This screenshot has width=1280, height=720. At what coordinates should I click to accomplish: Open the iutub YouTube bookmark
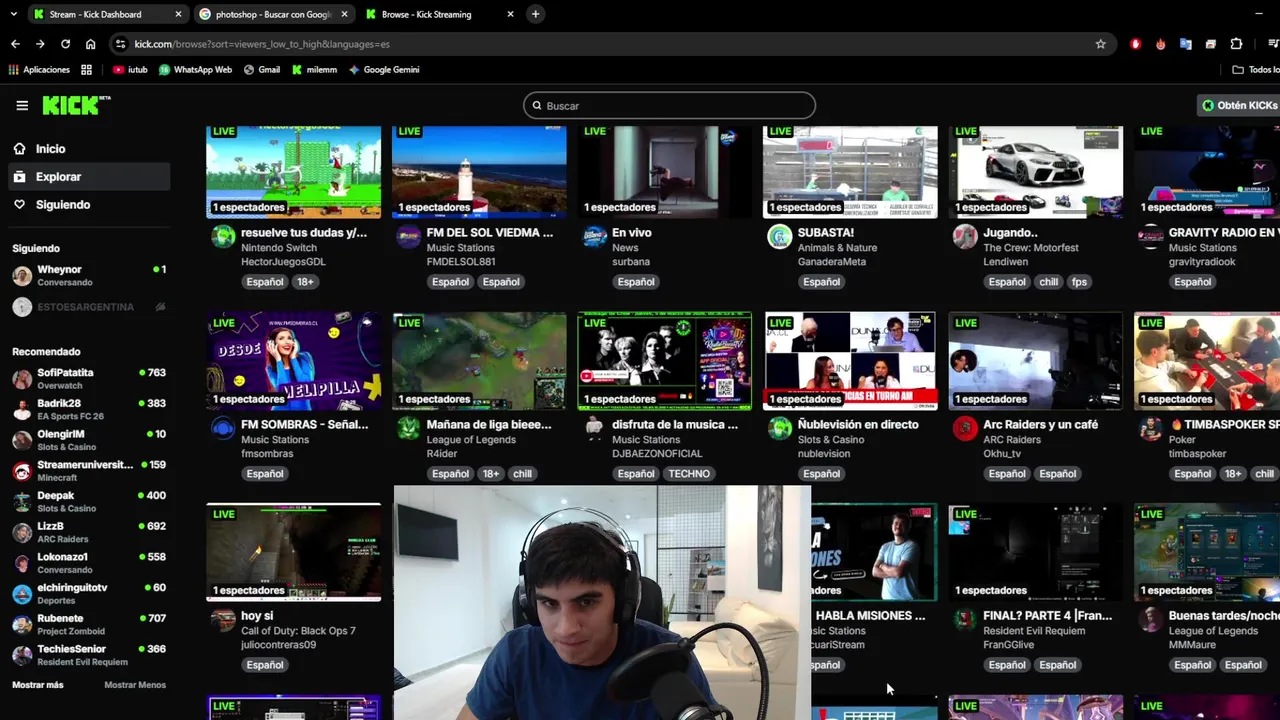(x=130, y=70)
